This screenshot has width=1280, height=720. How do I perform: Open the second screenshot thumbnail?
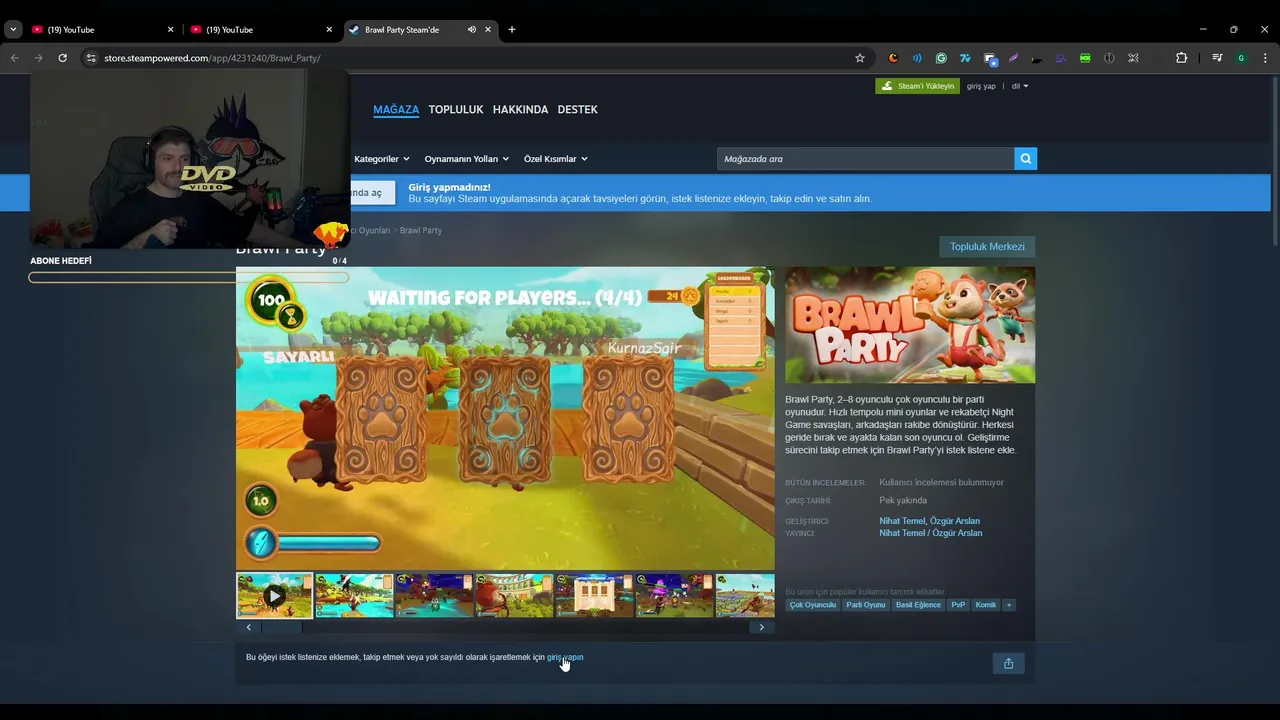pyautogui.click(x=354, y=596)
